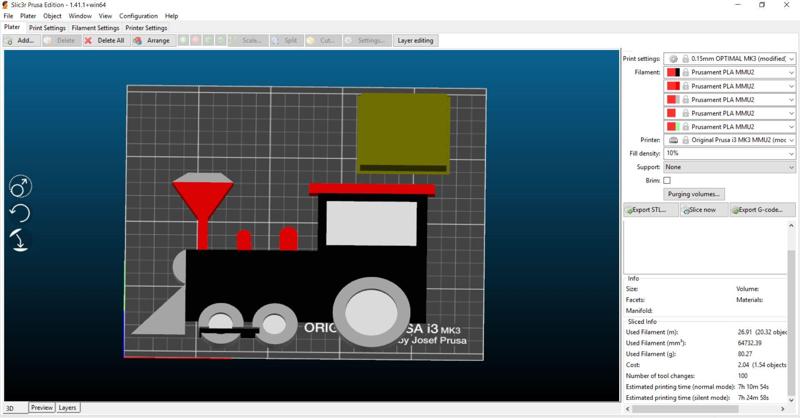Click the red-green color swatch of fifth filament

(673, 127)
